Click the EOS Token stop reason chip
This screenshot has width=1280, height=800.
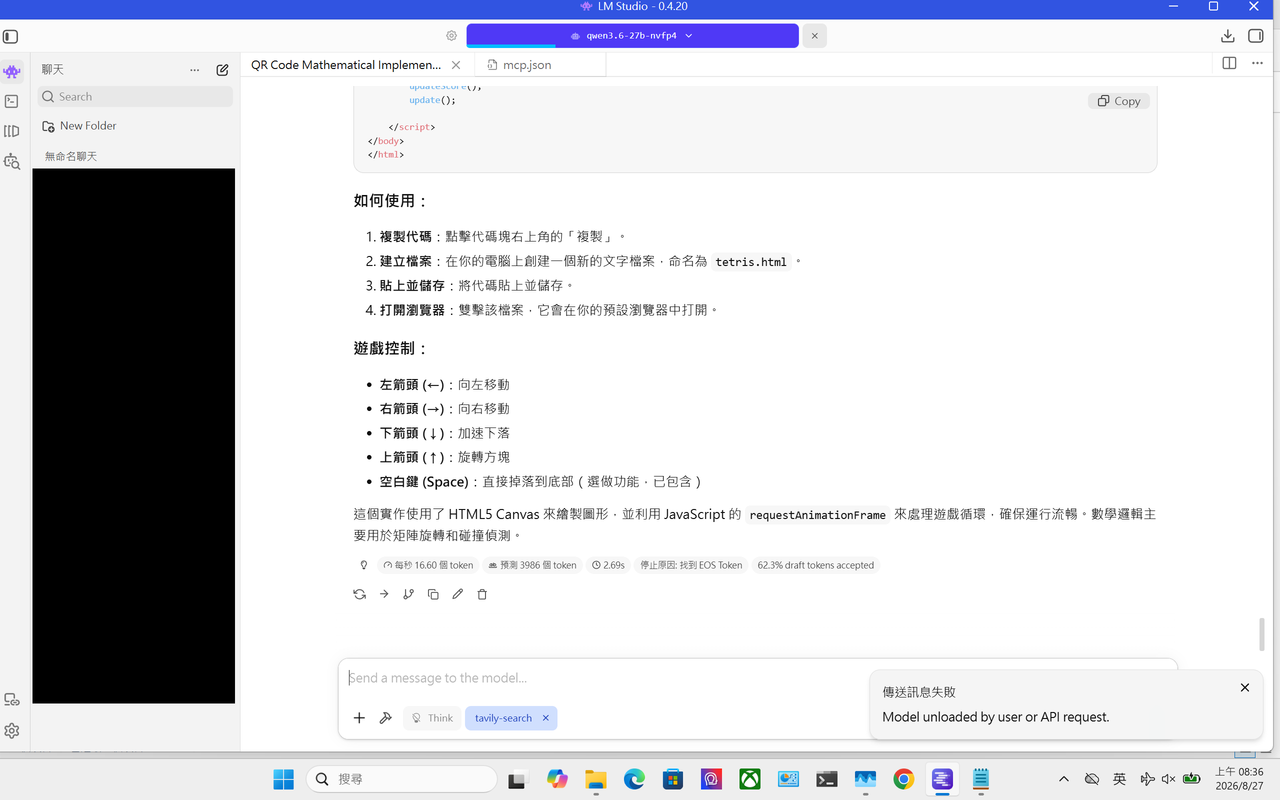pos(691,565)
